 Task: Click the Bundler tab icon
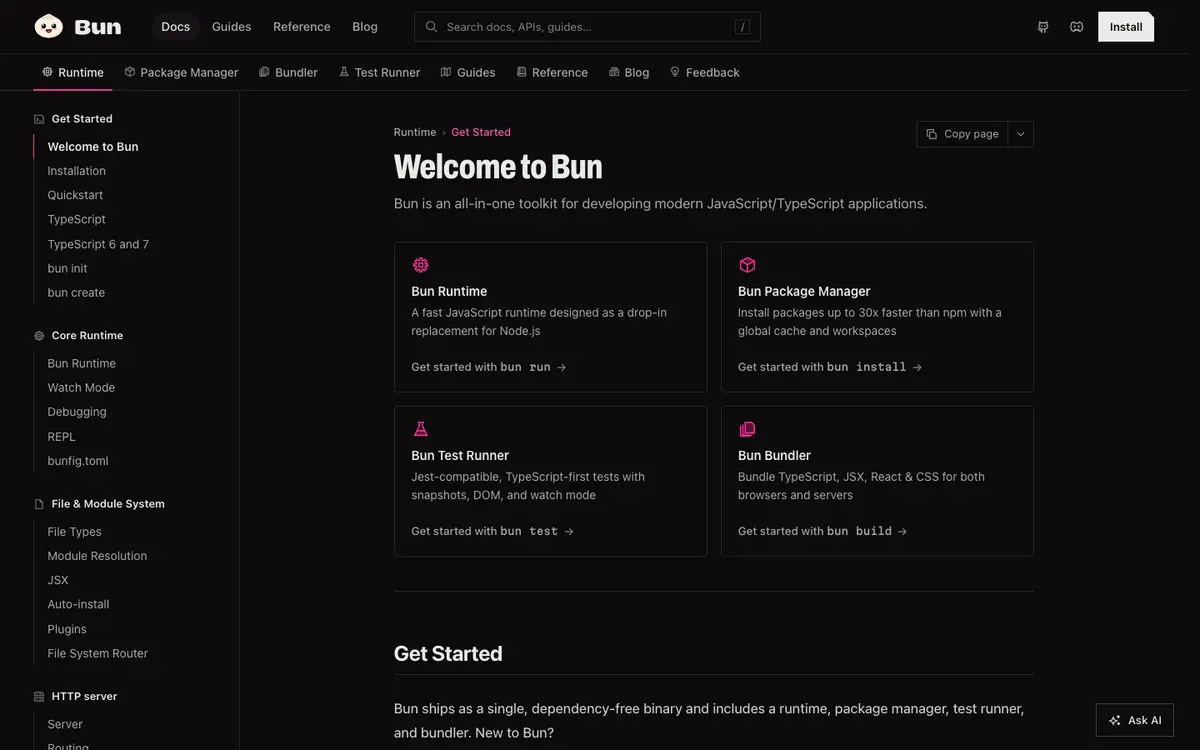[264, 72]
